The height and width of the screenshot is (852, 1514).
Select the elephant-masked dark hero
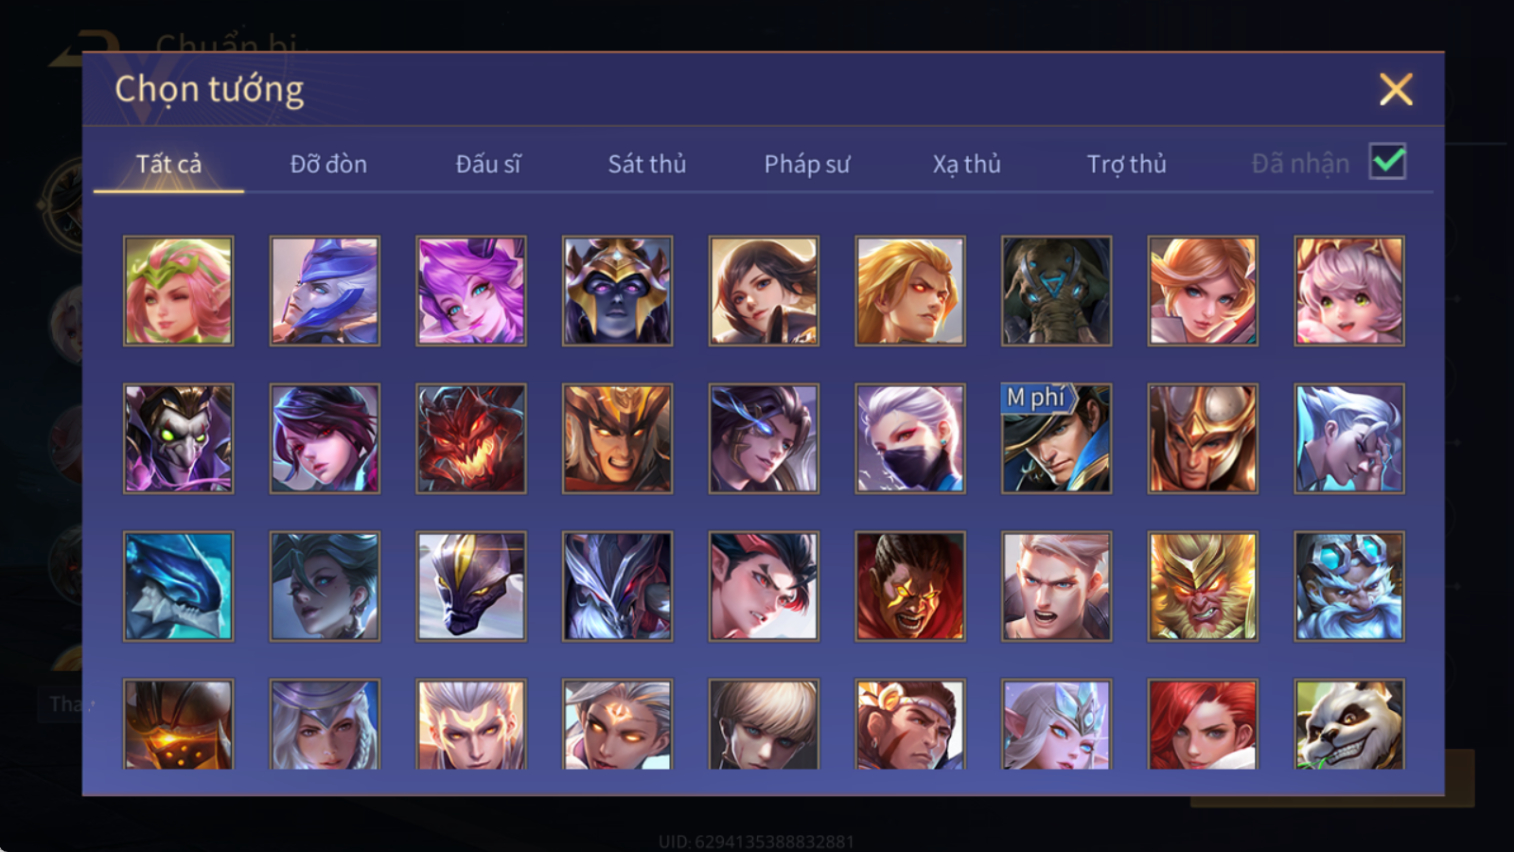(1056, 291)
